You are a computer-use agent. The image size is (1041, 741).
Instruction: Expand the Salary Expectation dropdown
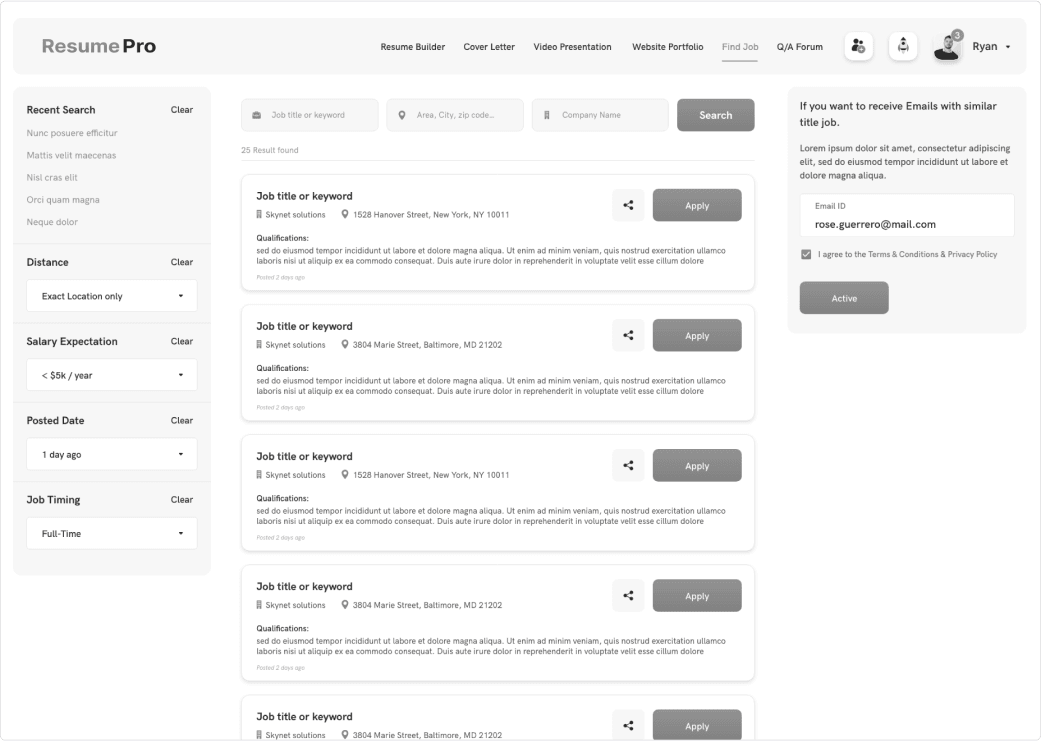point(111,374)
